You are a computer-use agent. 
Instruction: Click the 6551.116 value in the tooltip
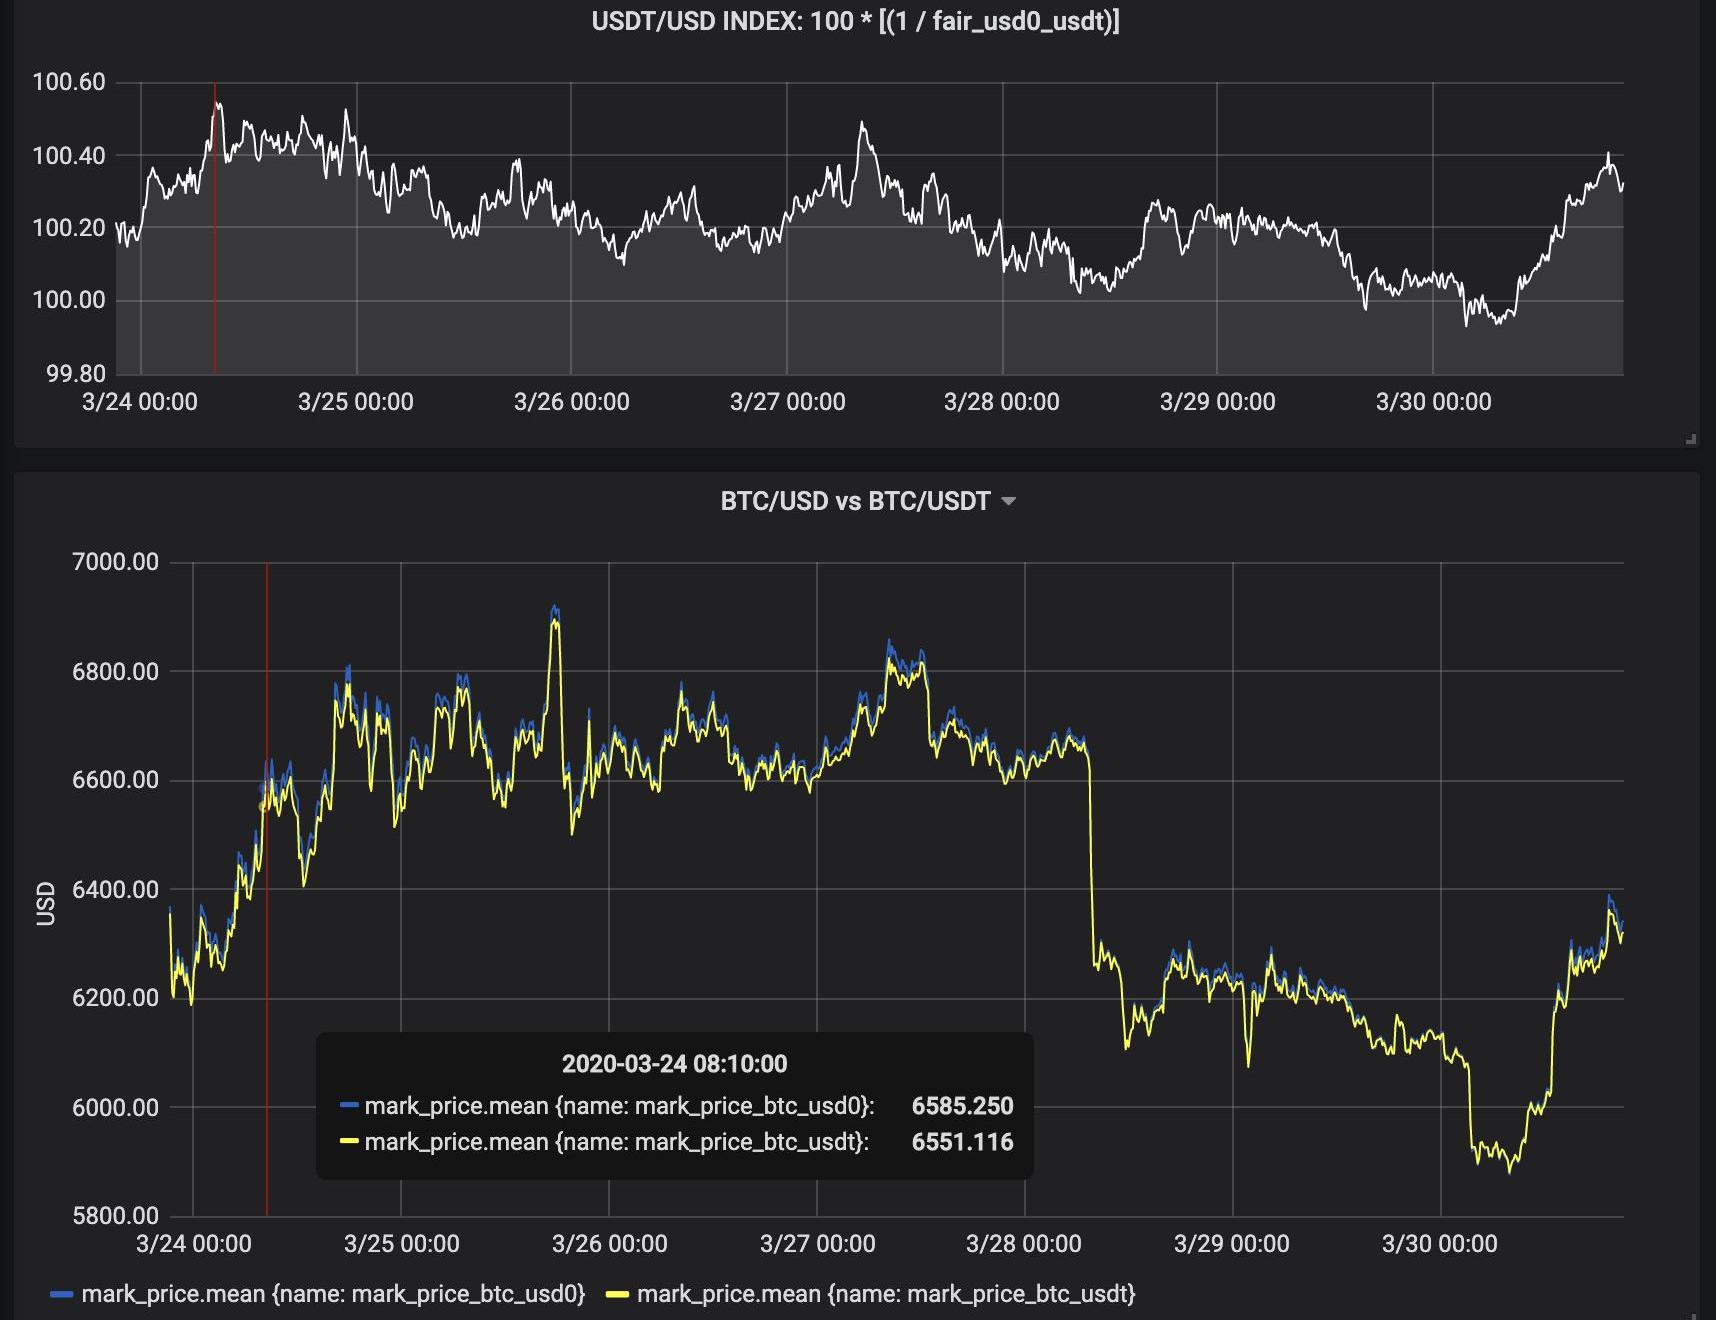(x=962, y=1142)
